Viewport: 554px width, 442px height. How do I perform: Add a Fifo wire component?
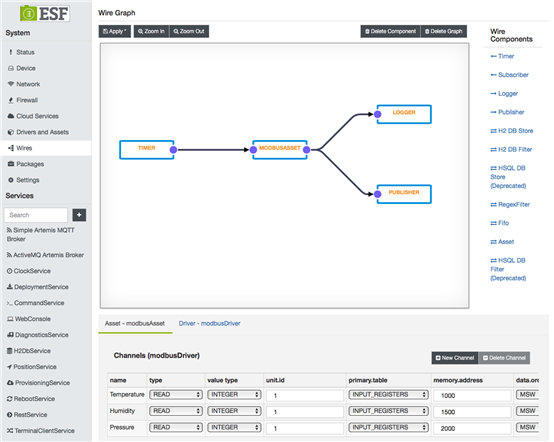(500, 223)
